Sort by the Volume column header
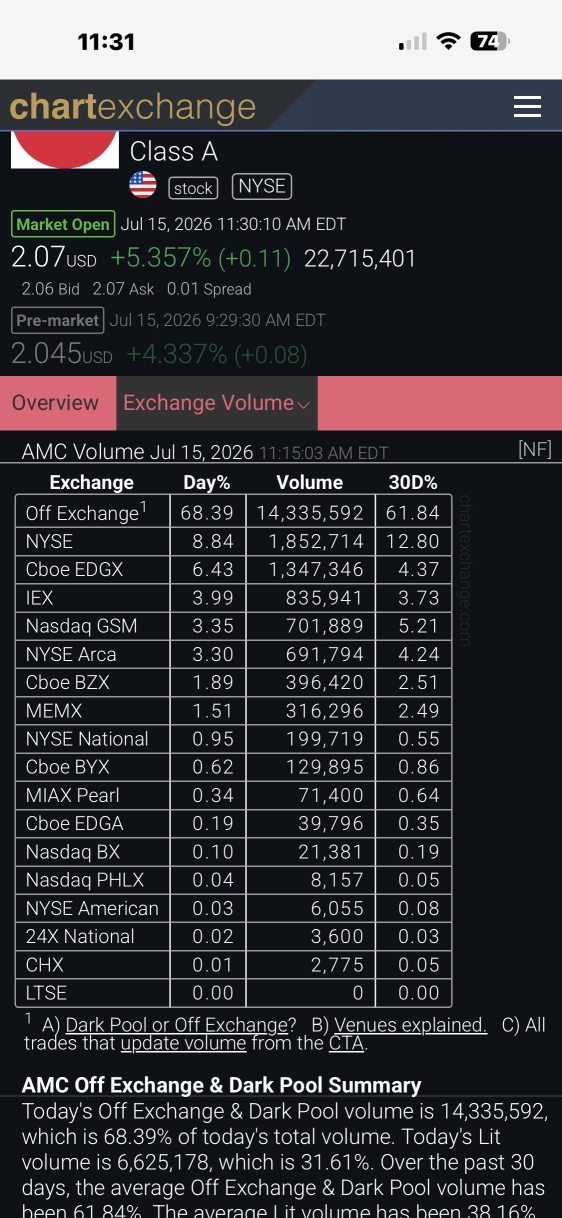This screenshot has height=1218, width=562. [310, 482]
